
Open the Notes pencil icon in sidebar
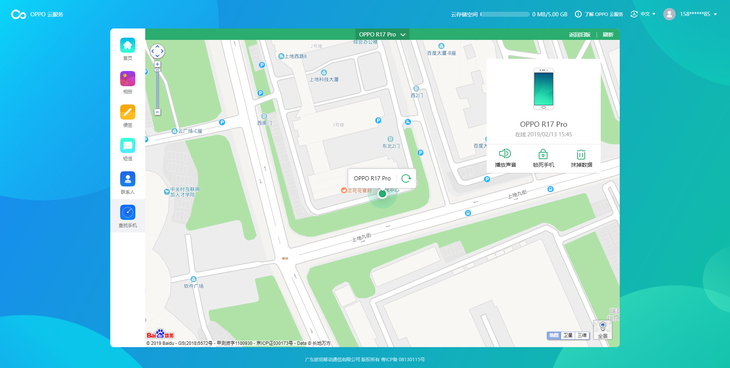(128, 112)
